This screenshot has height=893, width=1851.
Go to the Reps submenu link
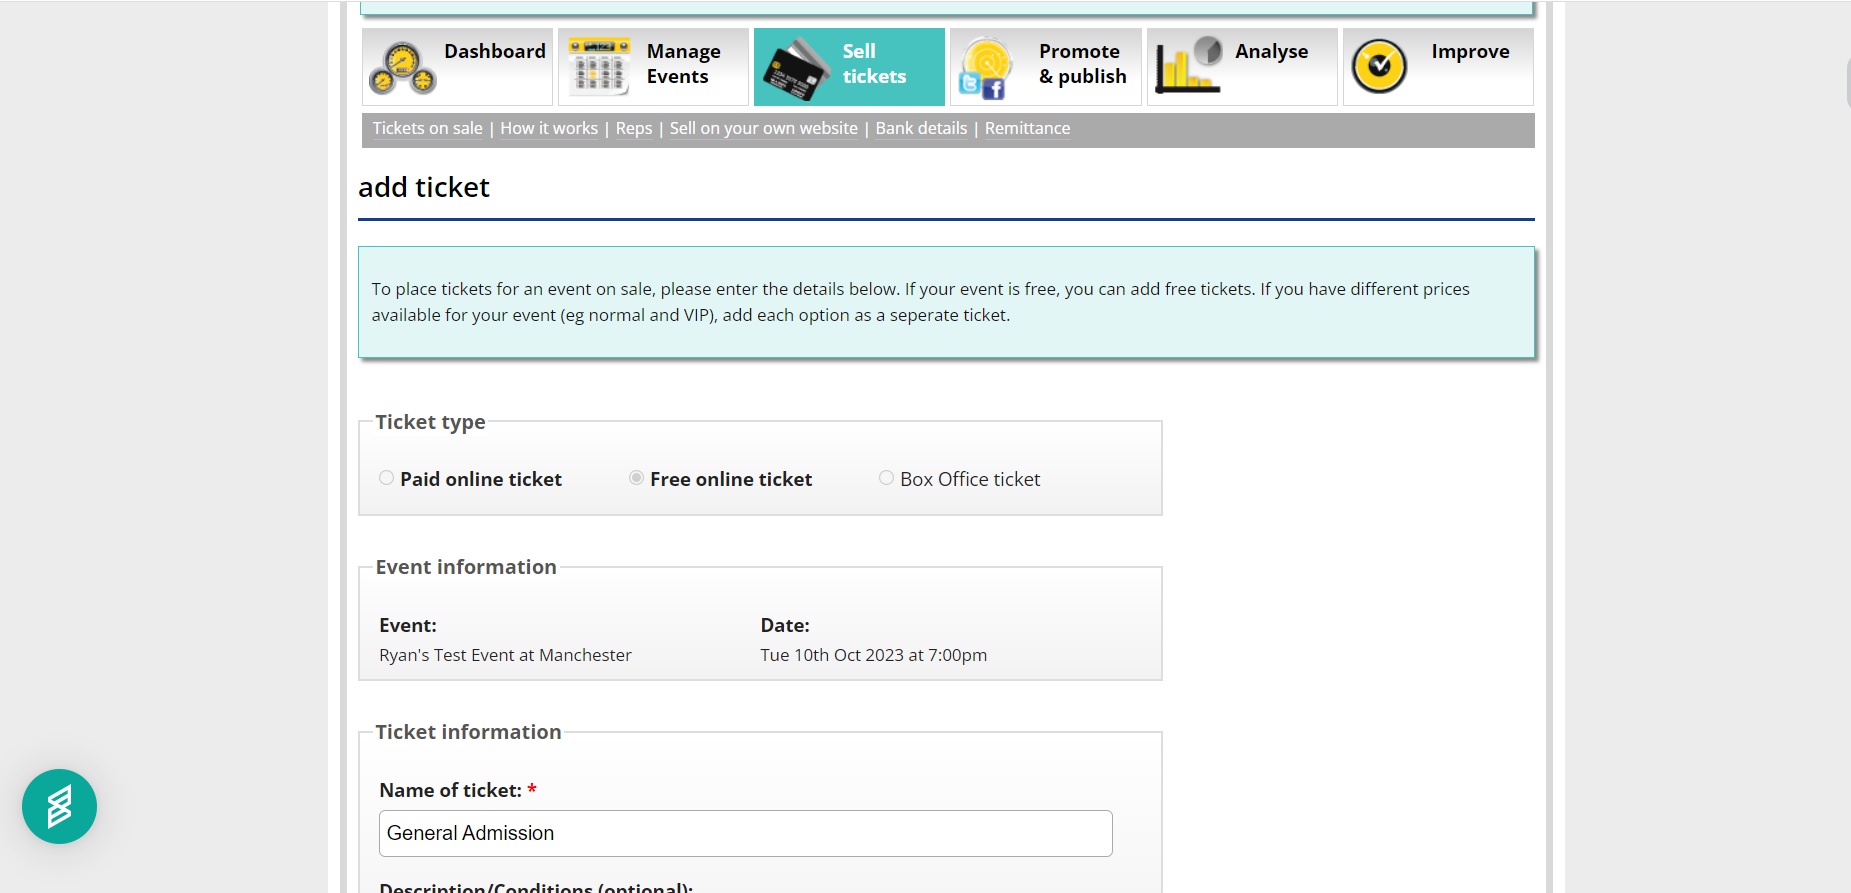pyautogui.click(x=633, y=128)
